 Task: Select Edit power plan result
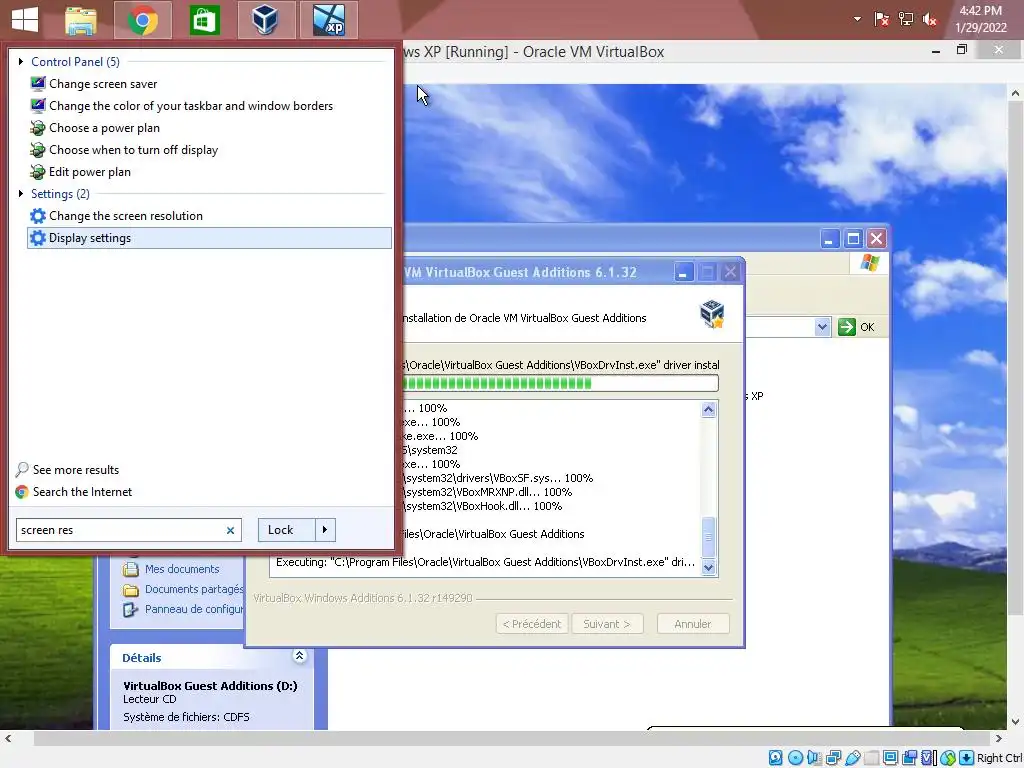(x=89, y=172)
